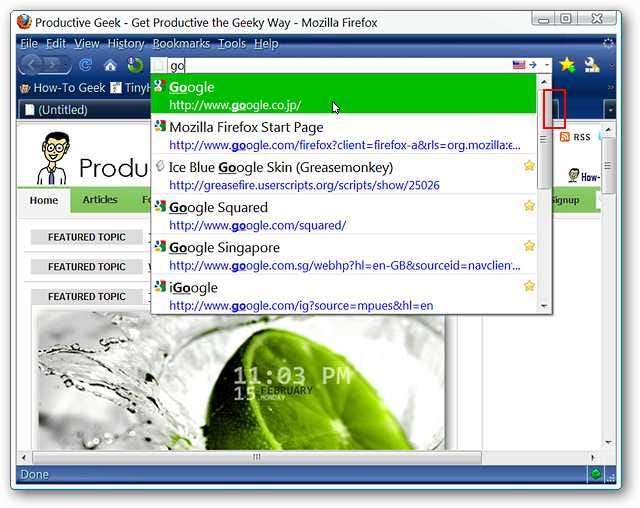Click the RSS feed icon
Viewport: 640px width, 508px height.
pos(564,137)
